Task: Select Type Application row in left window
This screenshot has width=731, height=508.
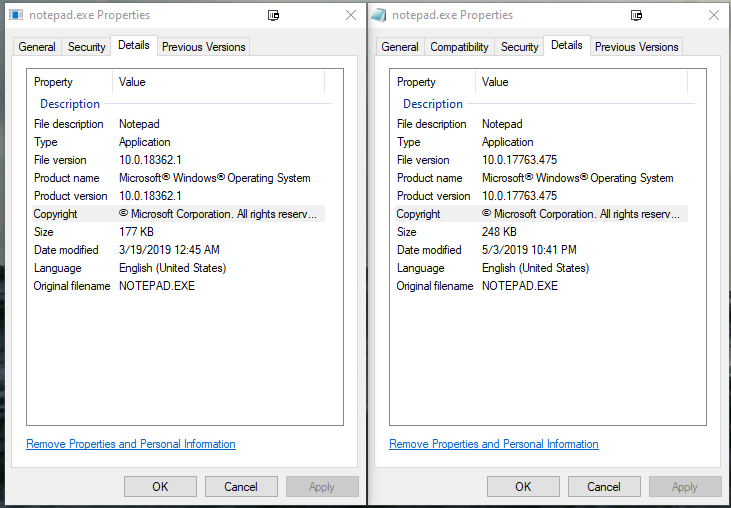Action: pos(179,142)
